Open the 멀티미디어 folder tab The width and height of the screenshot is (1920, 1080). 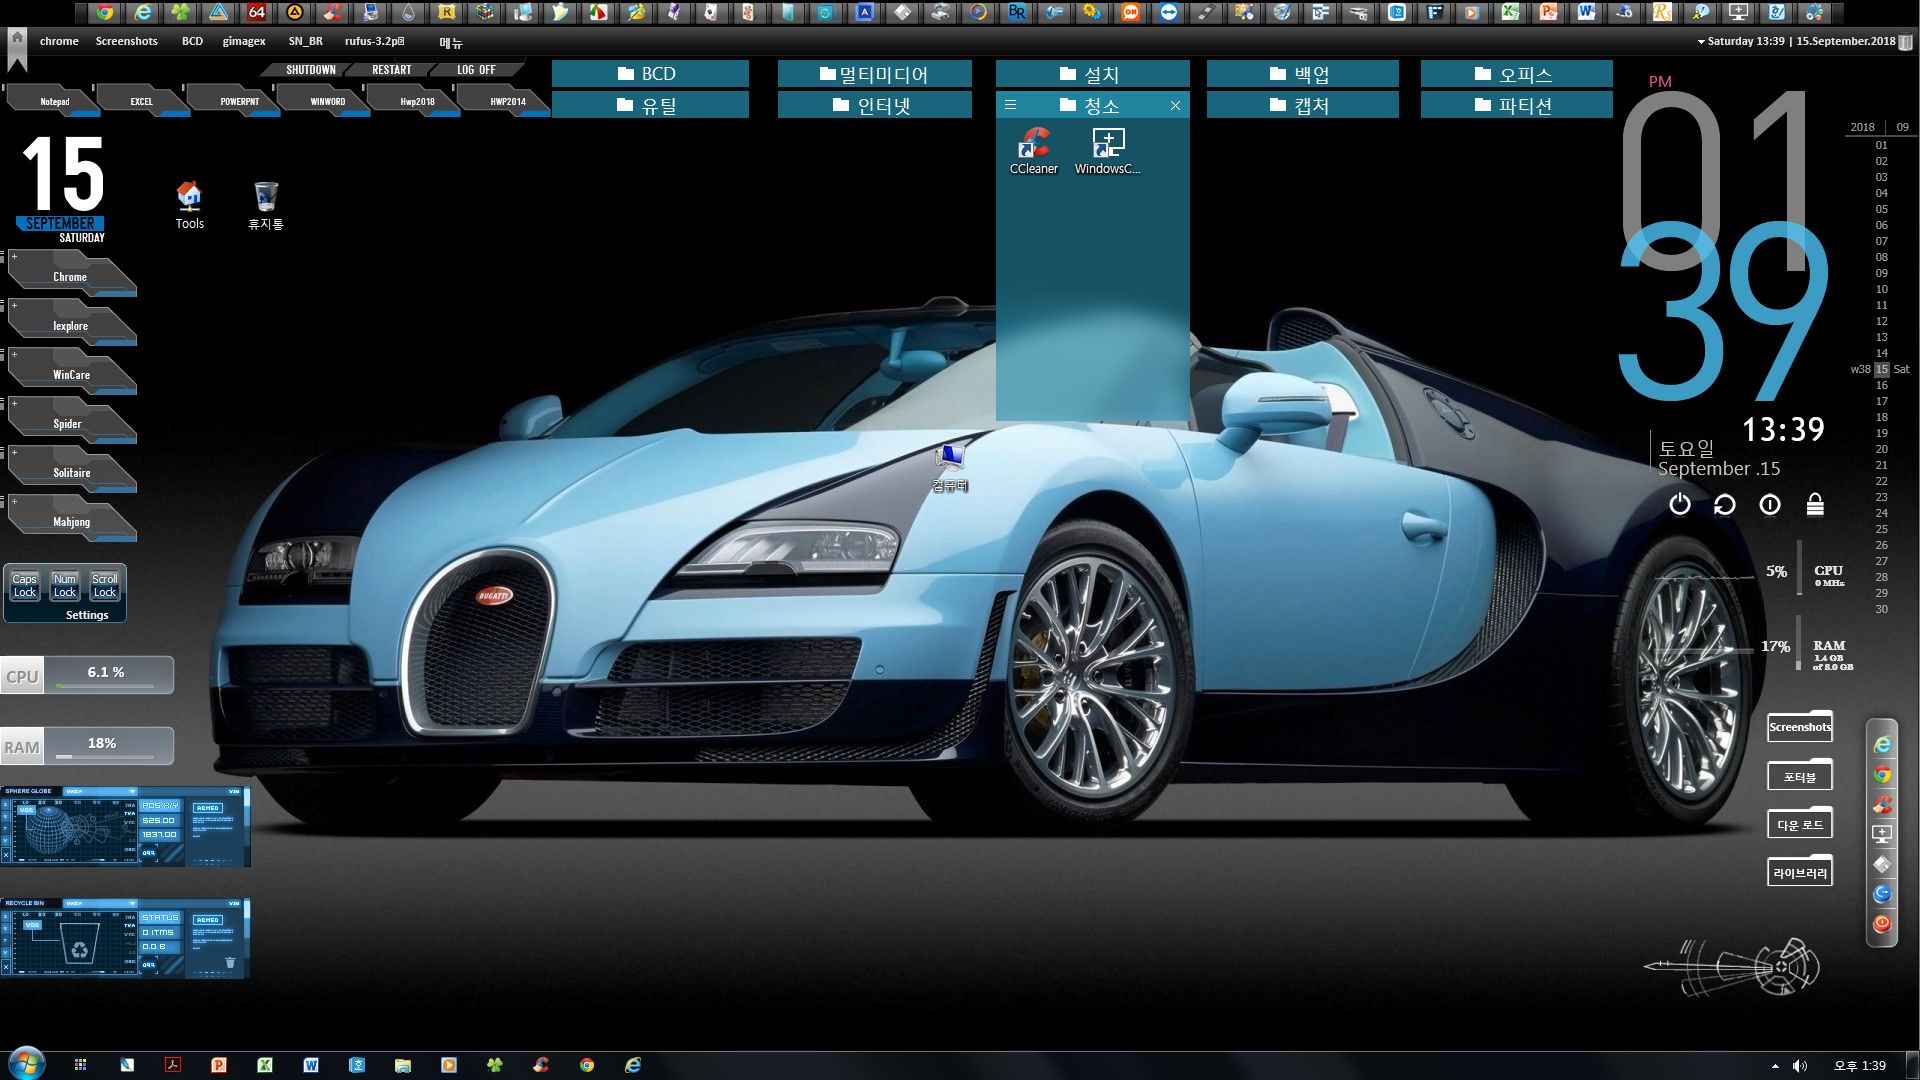[x=875, y=74]
